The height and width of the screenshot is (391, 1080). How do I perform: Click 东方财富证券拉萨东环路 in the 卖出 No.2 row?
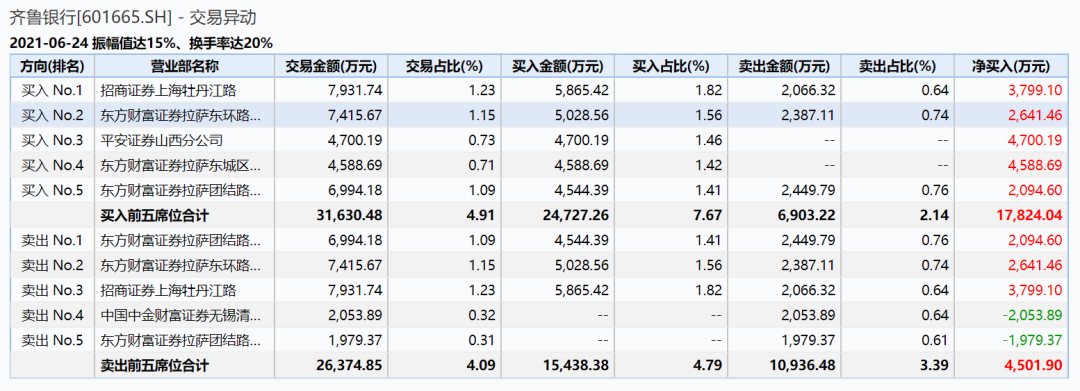[x=181, y=265]
